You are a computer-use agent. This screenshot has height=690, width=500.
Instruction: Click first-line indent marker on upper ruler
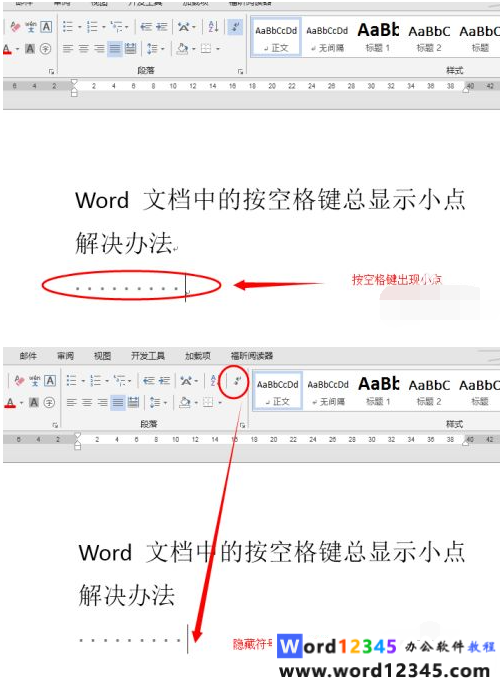coord(74,82)
